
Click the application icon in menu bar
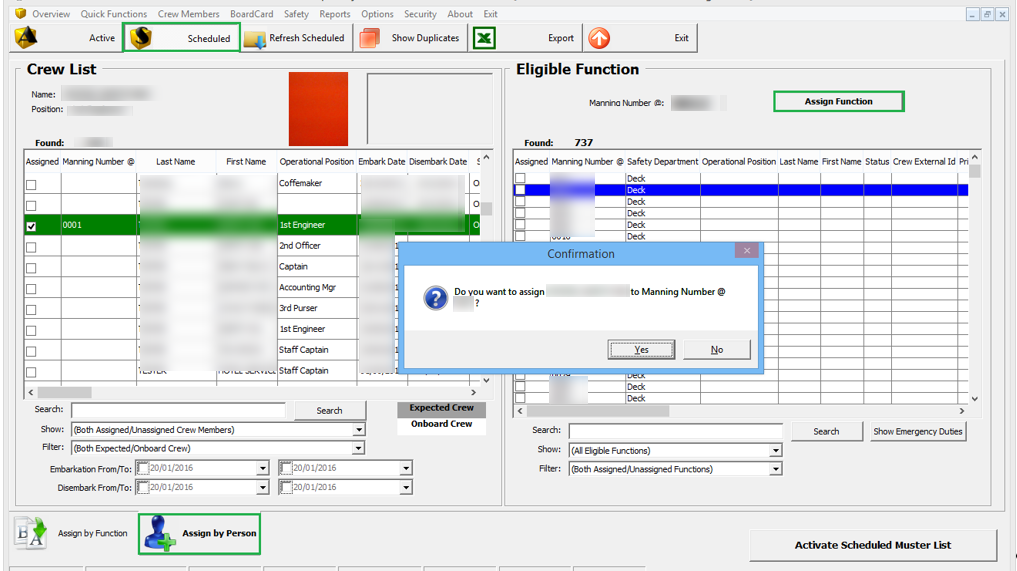click(x=20, y=14)
